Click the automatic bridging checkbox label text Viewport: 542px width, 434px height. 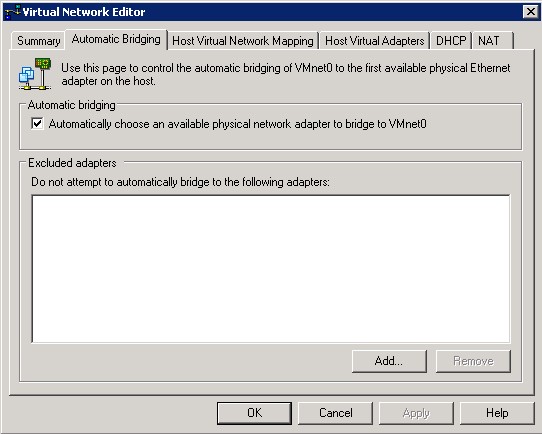pos(237,124)
